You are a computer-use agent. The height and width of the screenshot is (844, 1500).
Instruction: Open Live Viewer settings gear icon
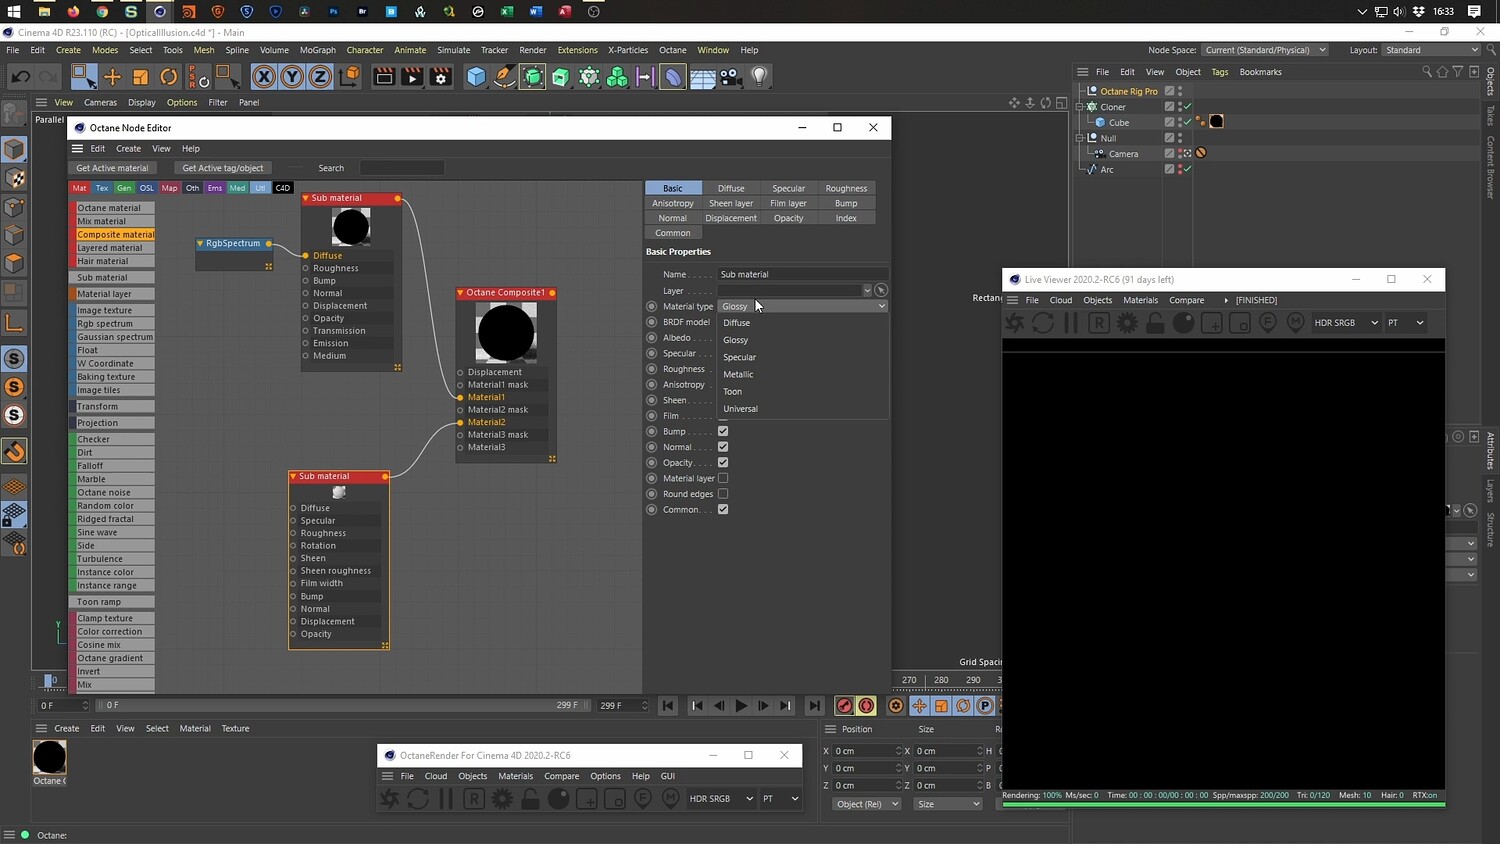[1127, 323]
